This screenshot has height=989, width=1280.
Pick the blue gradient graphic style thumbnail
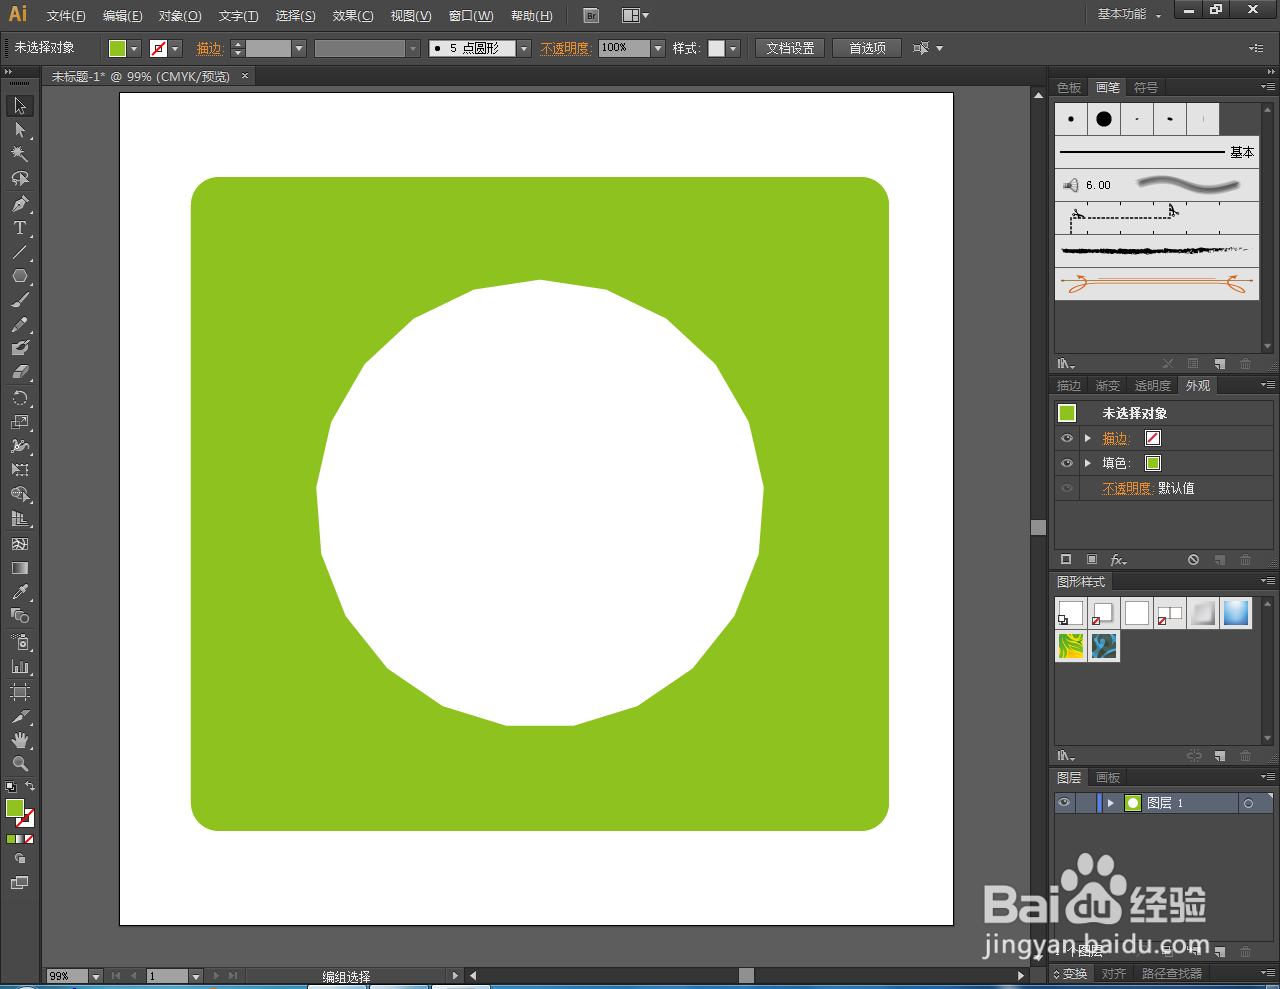pos(1236,613)
